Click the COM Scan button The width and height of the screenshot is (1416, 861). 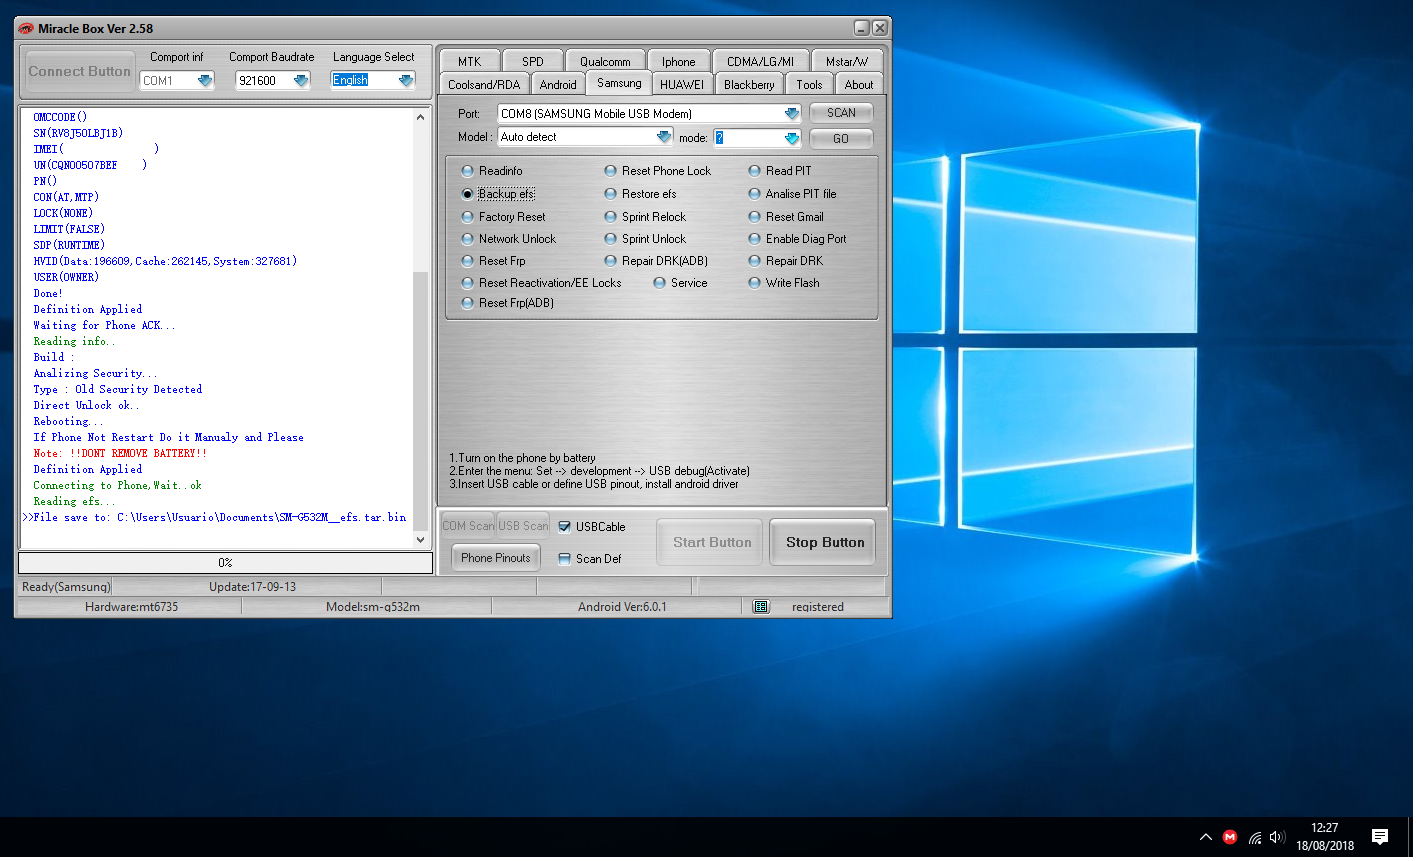468,526
